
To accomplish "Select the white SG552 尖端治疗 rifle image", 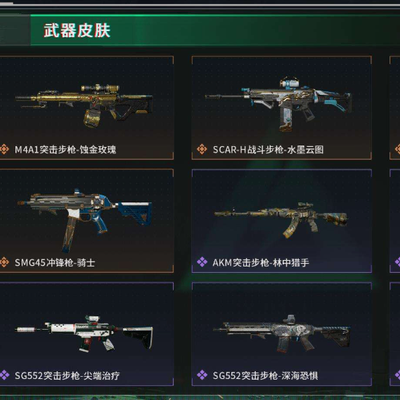I will 84,333.
